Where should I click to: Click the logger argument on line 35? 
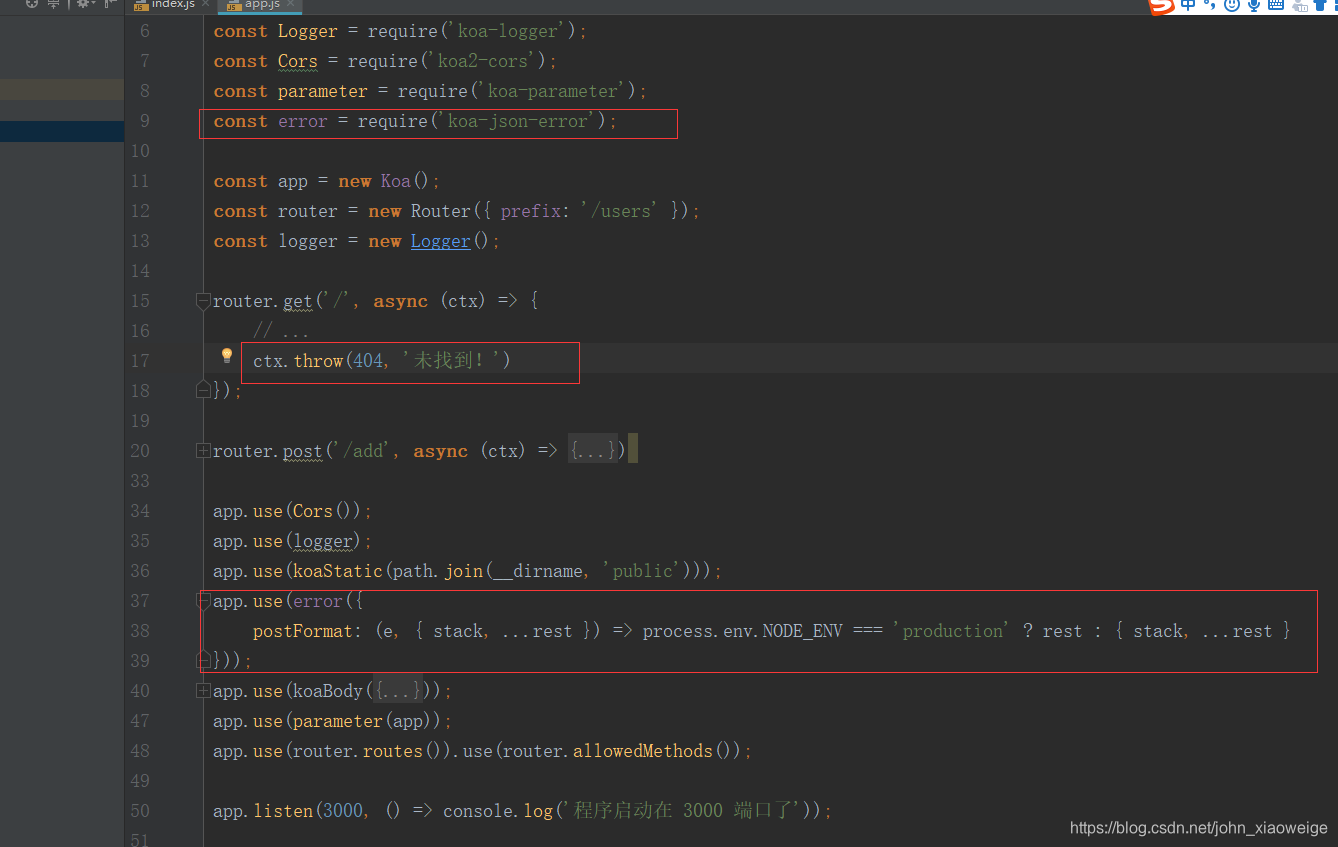point(323,541)
